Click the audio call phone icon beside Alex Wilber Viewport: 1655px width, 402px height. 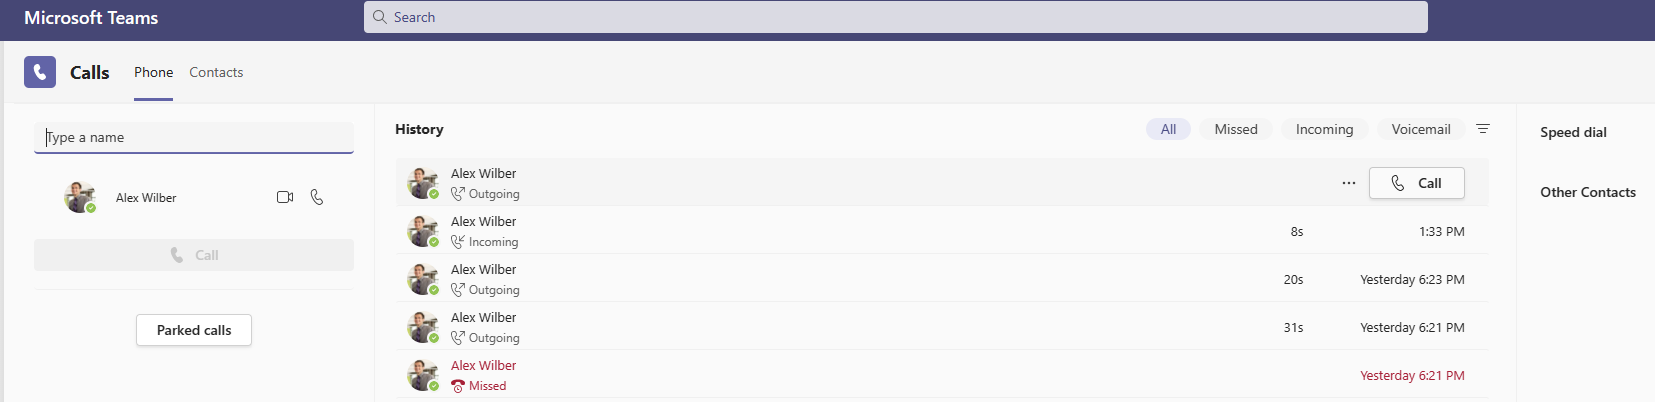[x=317, y=197]
